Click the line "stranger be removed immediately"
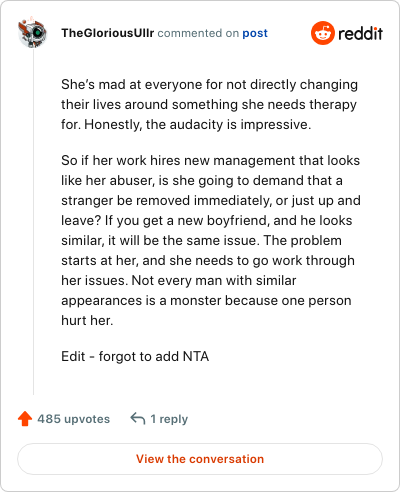 tap(211, 200)
